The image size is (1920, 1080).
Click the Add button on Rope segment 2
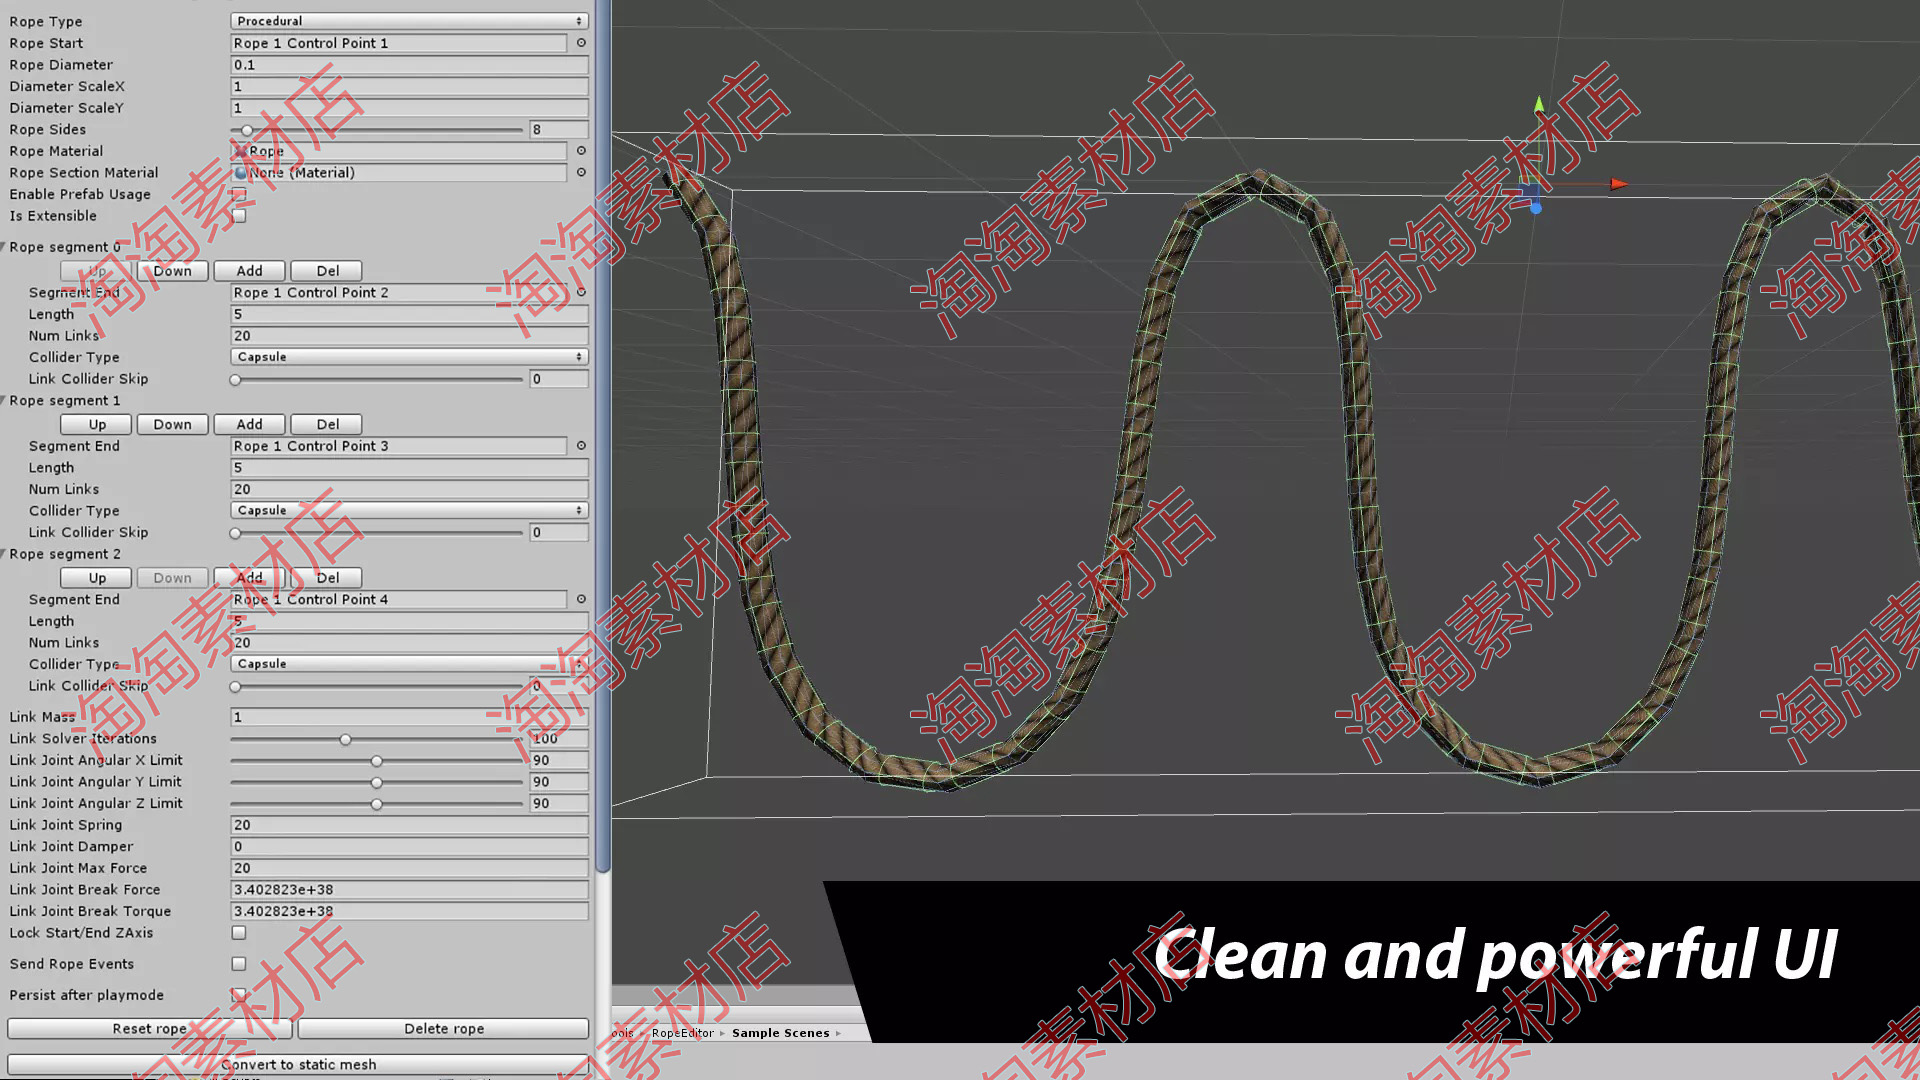click(249, 576)
